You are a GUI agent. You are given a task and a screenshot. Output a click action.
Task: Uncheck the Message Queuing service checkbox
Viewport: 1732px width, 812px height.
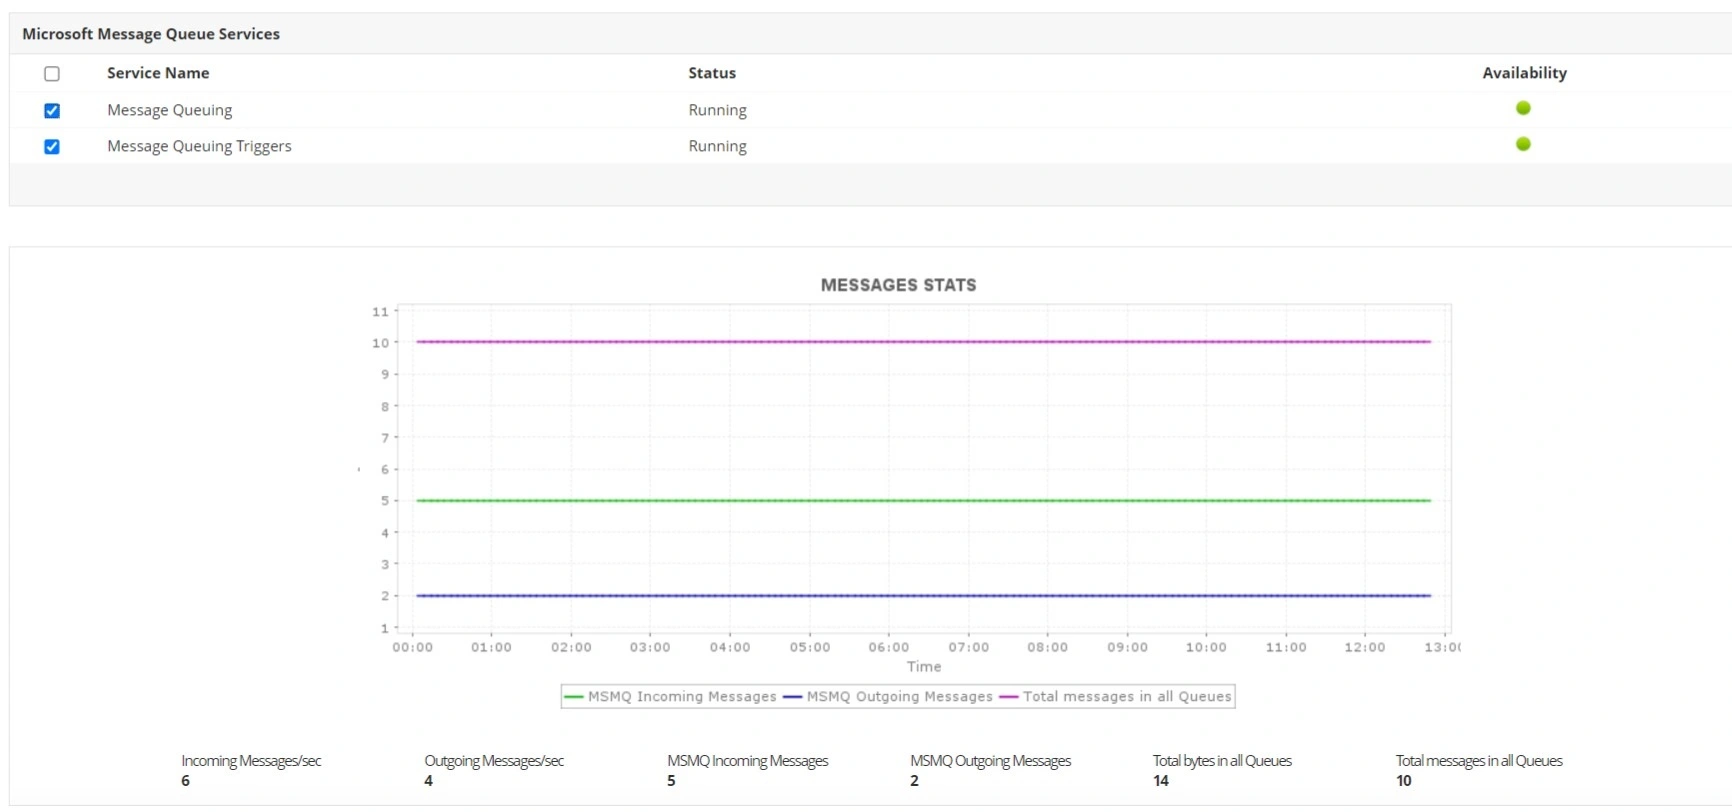click(x=52, y=111)
